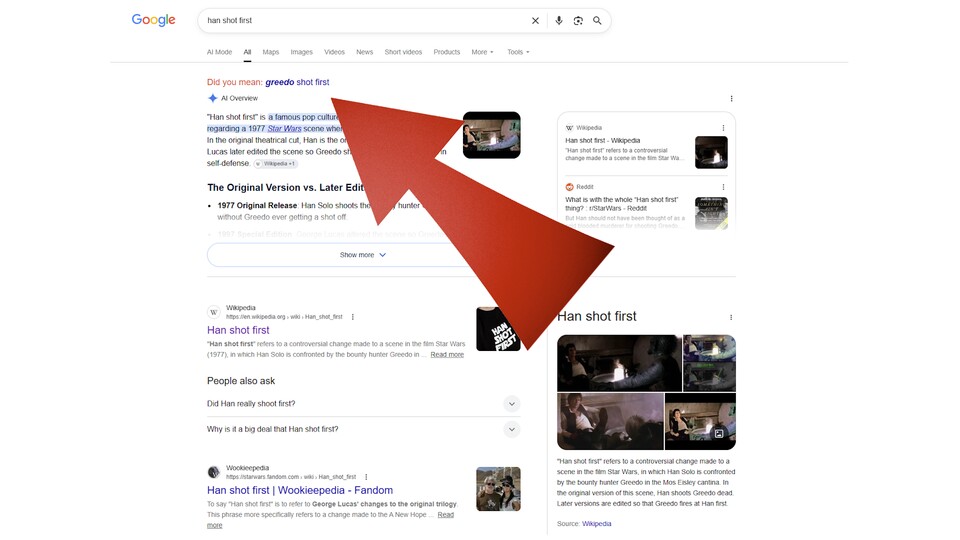Open the Han shot first Wookieepedia Fandom result
The width and height of the screenshot is (960, 540).
[300, 490]
